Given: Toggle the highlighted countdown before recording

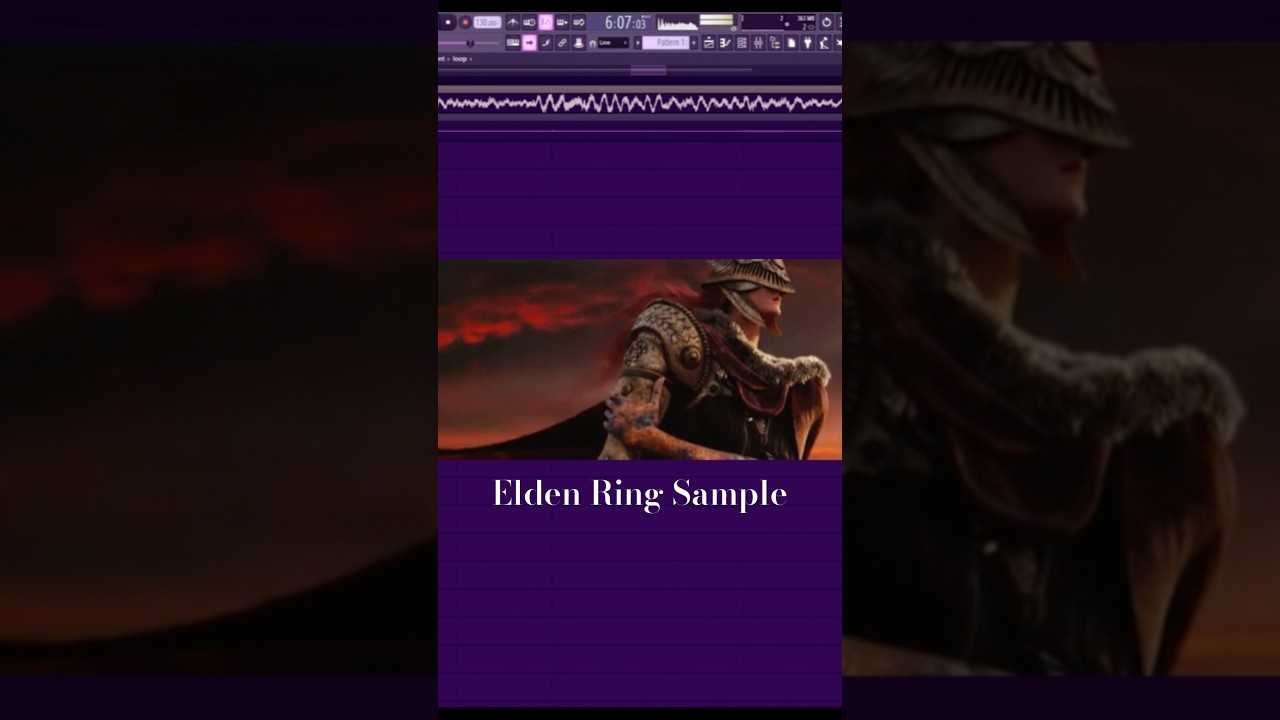Looking at the screenshot, I should (x=545, y=22).
